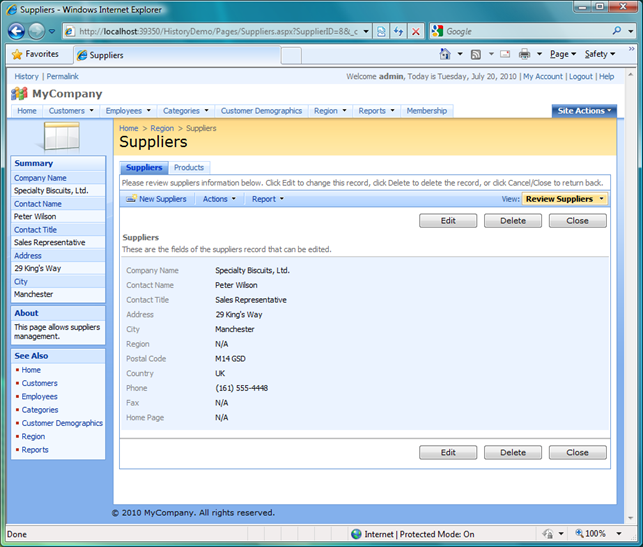
Task: Click Customers in the See Also list
Action: tap(39, 383)
